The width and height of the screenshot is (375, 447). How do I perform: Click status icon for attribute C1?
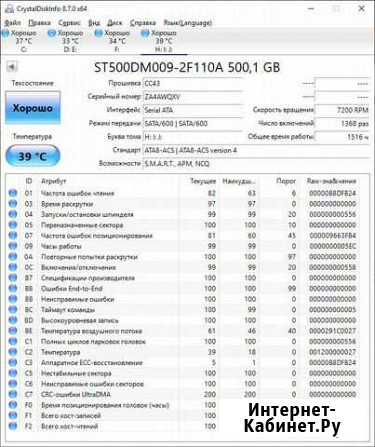click(13, 342)
